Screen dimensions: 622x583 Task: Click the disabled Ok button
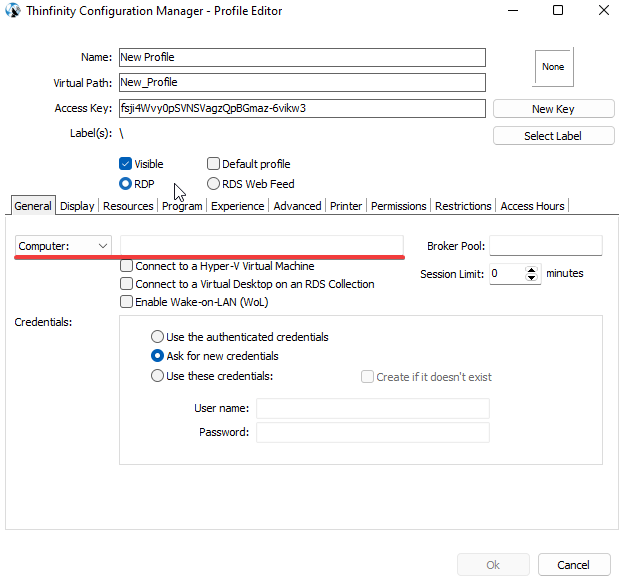[493, 564]
